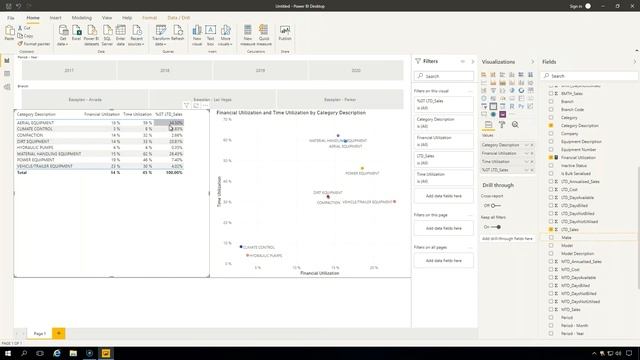
Task: Click the Refresh icon
Action: pyautogui.click(x=178, y=33)
